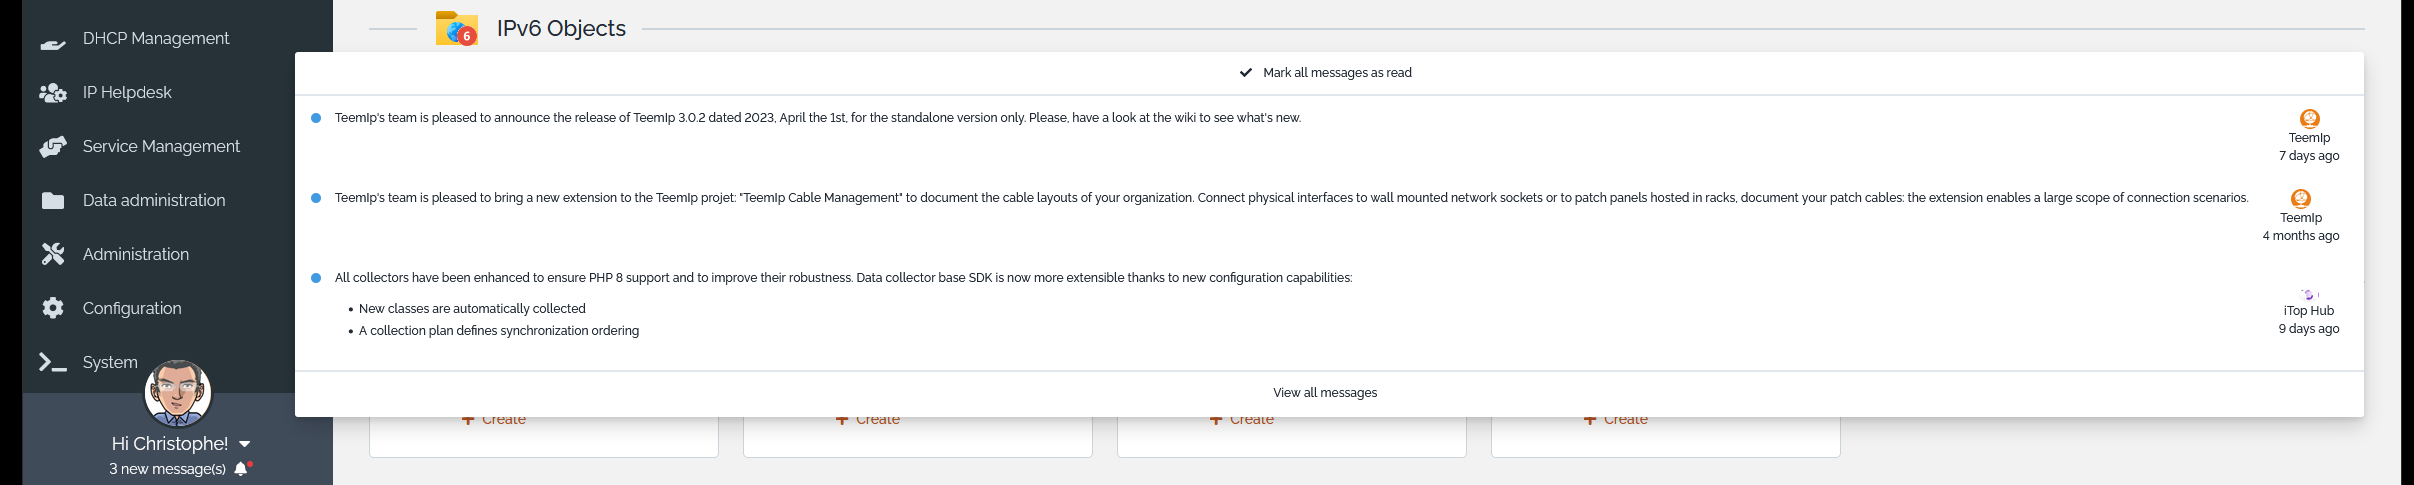Click the IP Helpdesk people icon
The image size is (2414, 485).
pyautogui.click(x=53, y=93)
